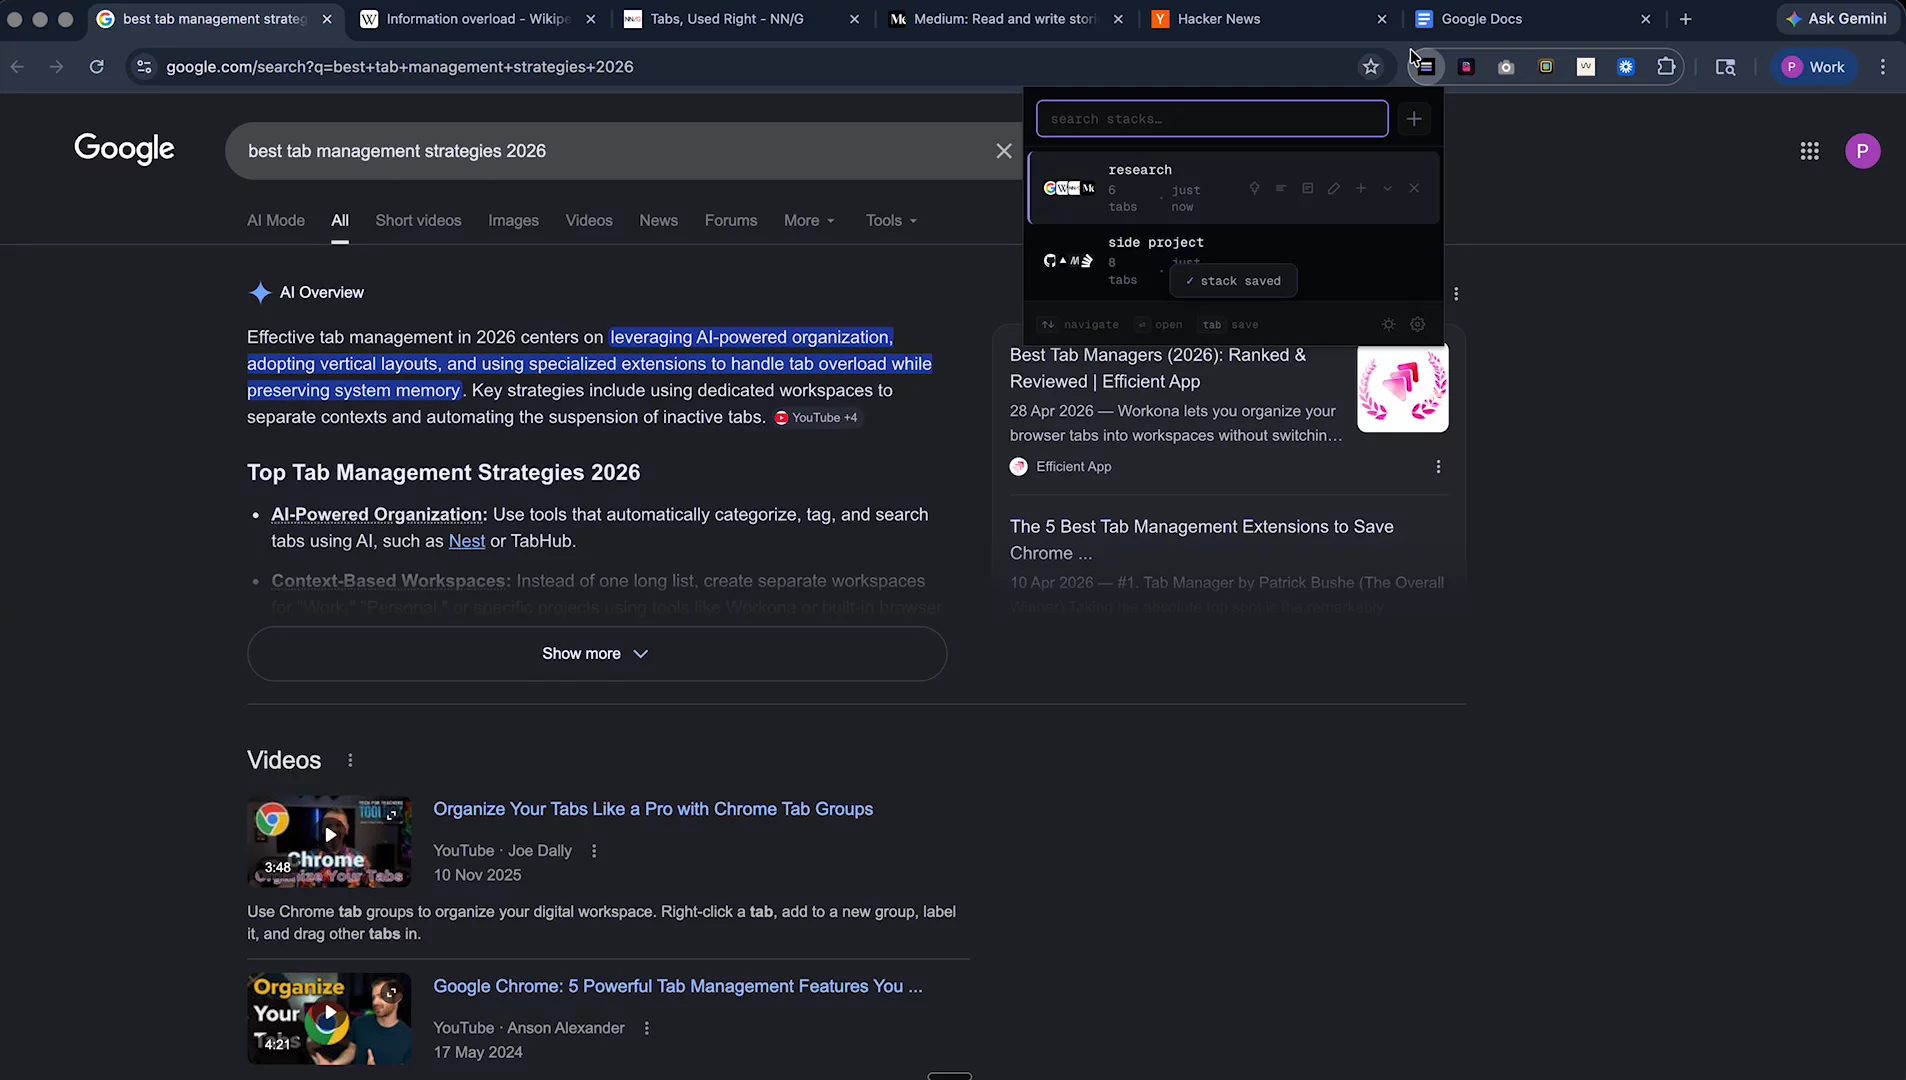Expand the research stack chevron
1906x1080 pixels.
coord(1388,188)
